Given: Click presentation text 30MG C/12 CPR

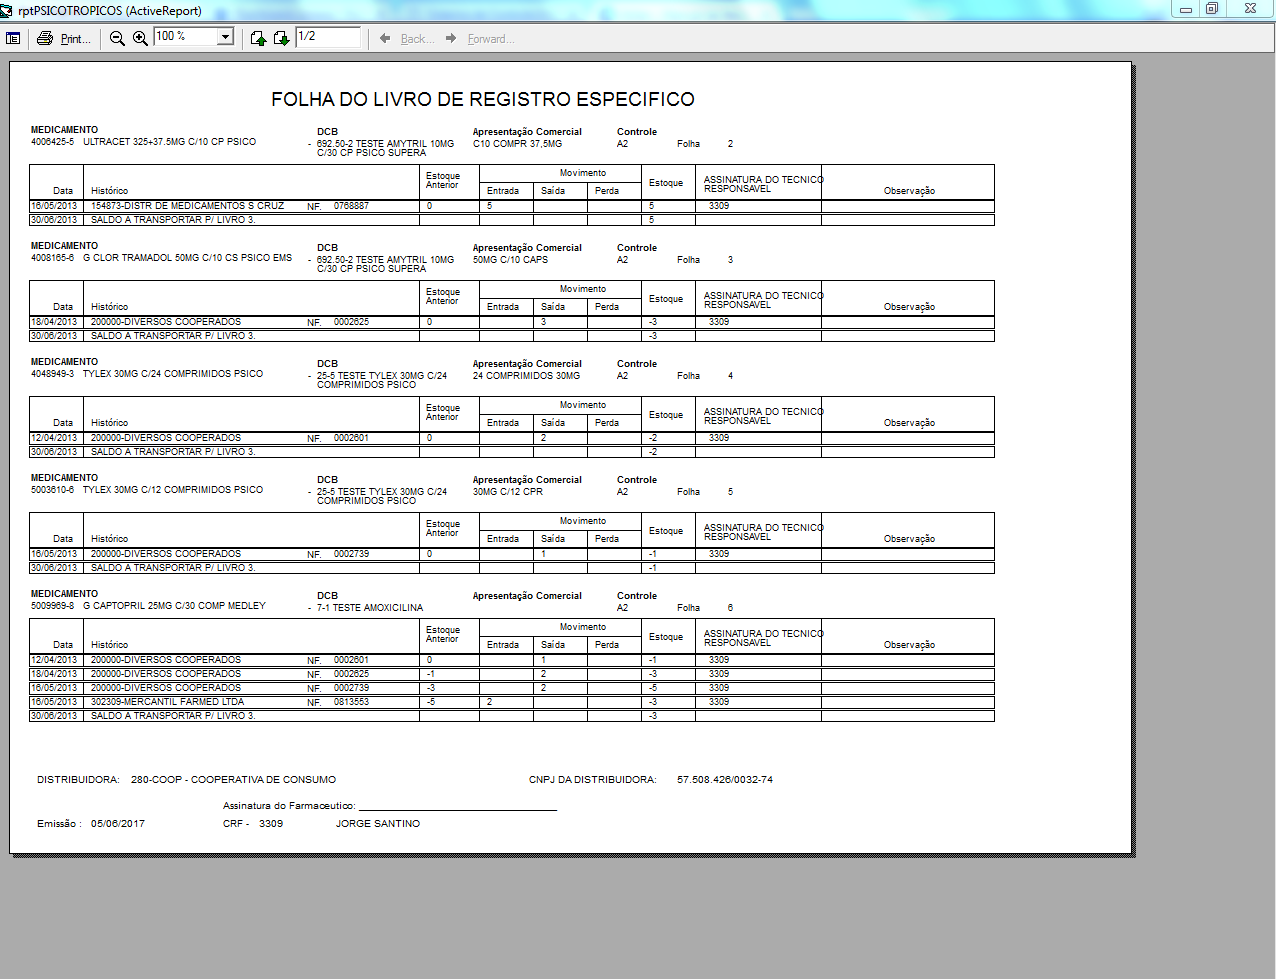Looking at the screenshot, I should (508, 492).
